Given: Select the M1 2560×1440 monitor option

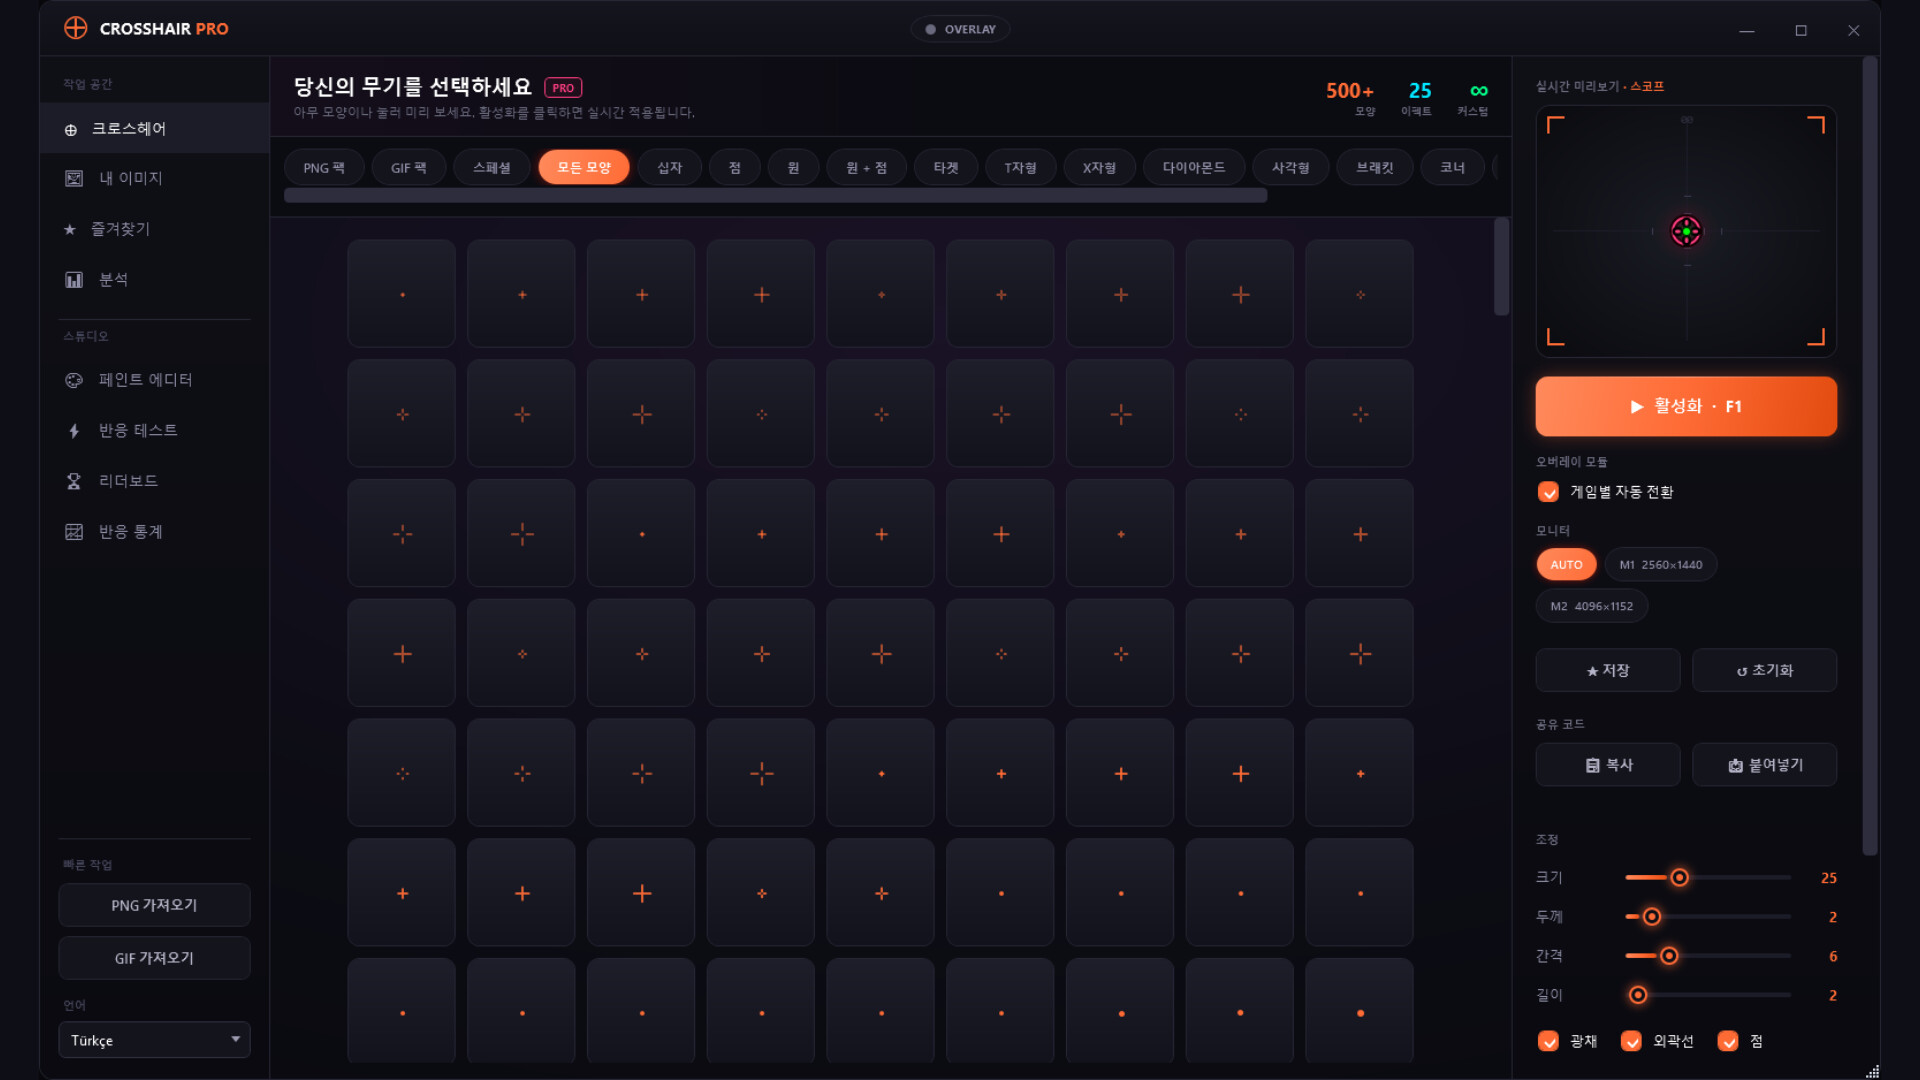Looking at the screenshot, I should (1660, 565).
